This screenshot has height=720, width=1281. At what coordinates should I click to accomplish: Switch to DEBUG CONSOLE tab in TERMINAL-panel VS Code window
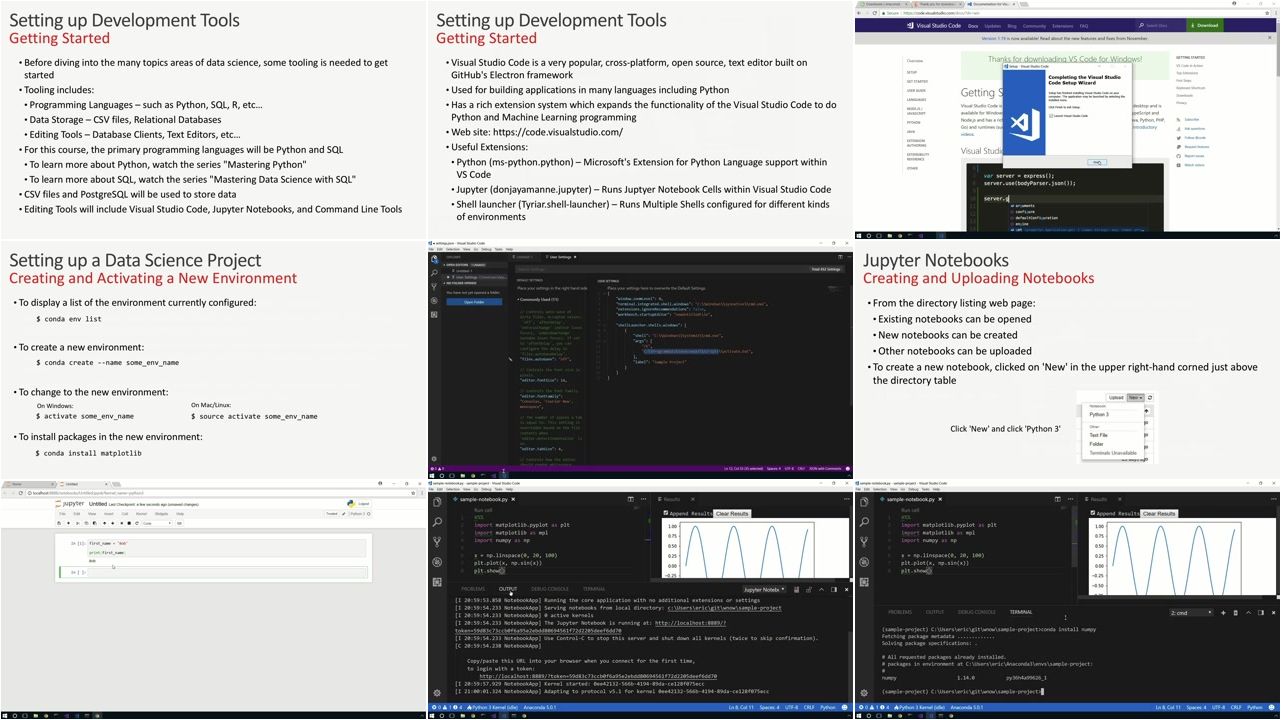click(x=977, y=612)
